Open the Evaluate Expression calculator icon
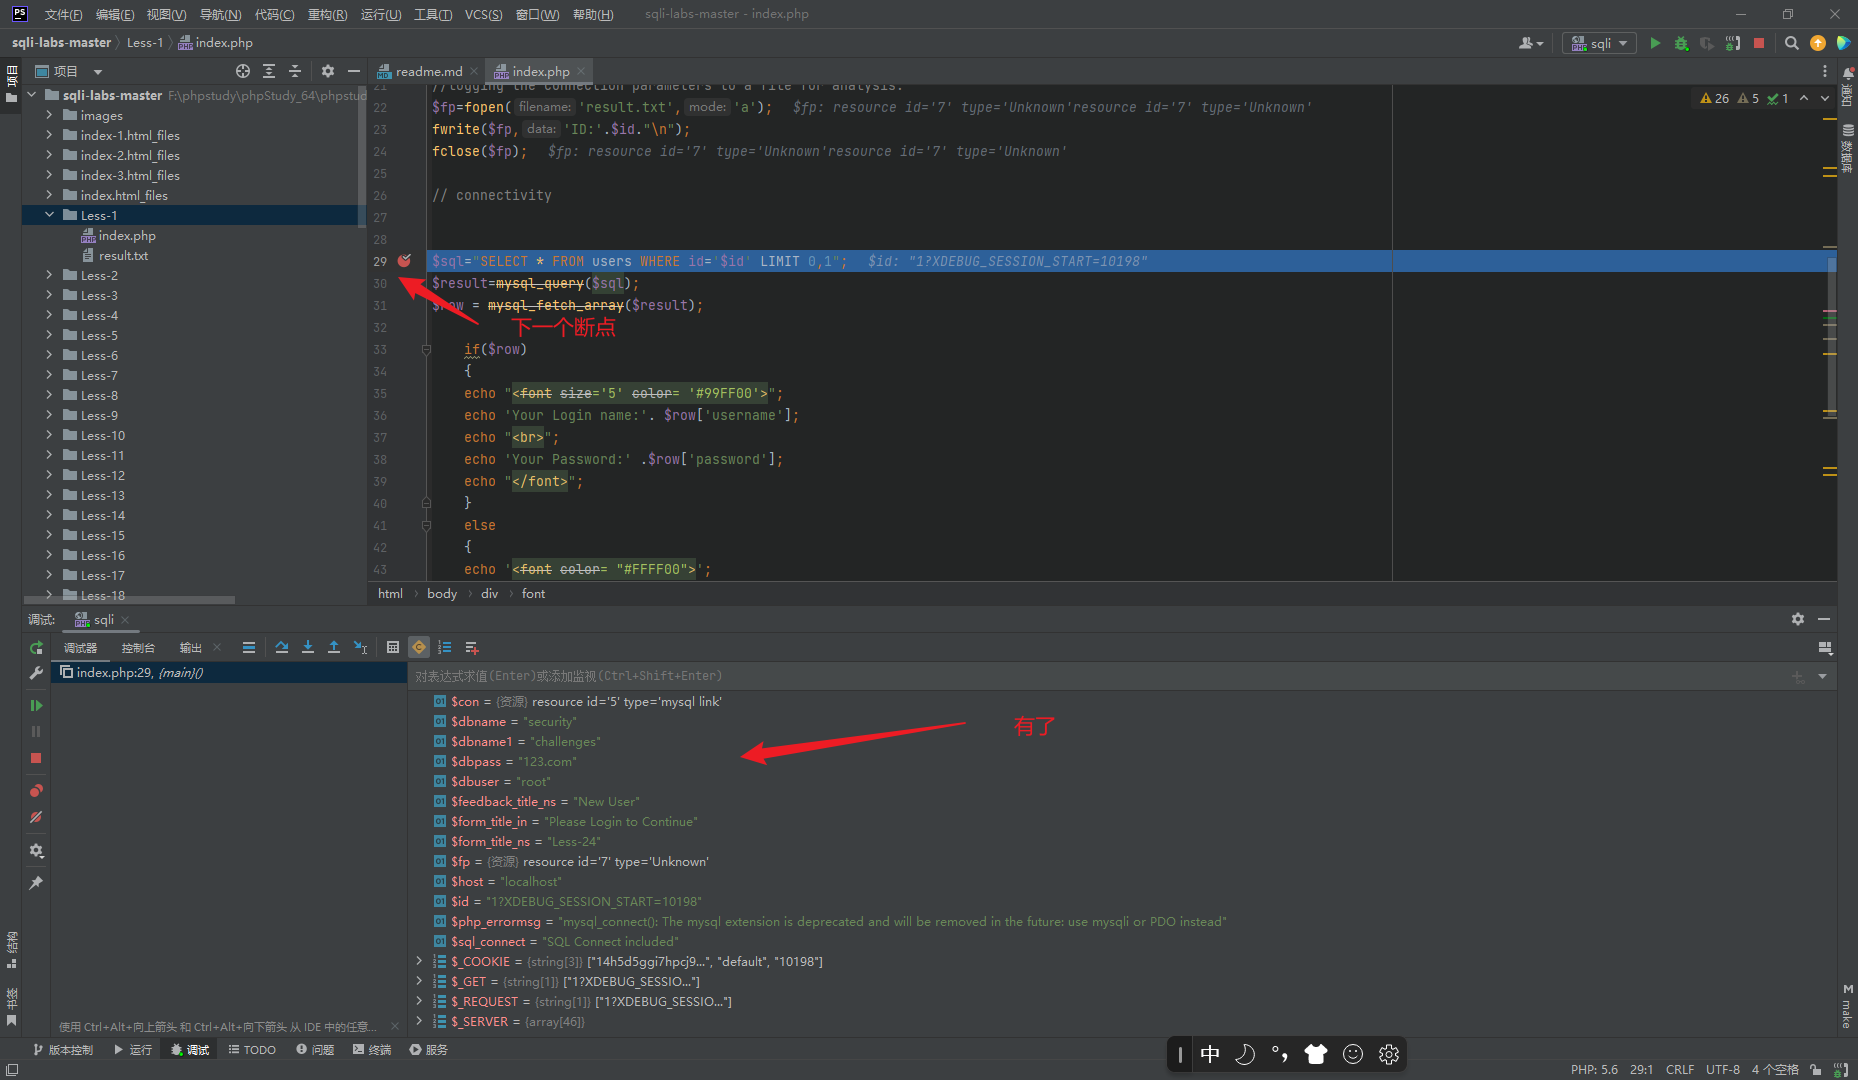 pyautogui.click(x=393, y=648)
